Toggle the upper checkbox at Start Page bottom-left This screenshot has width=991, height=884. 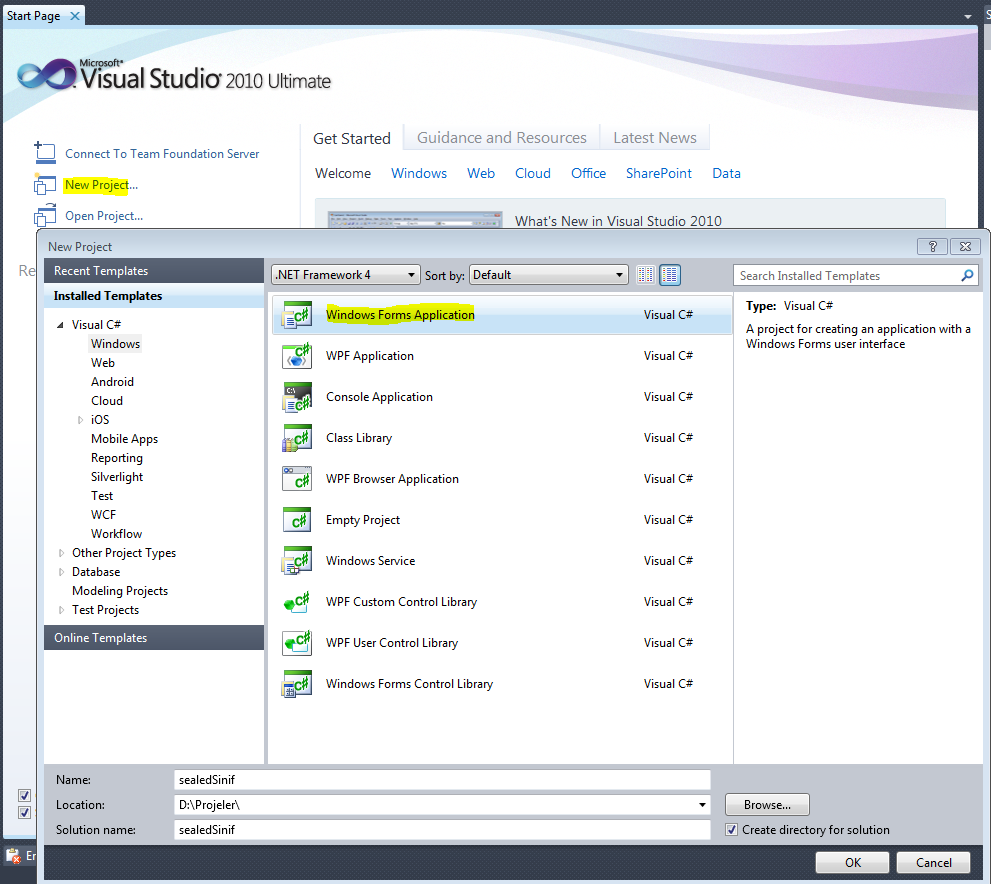[x=25, y=795]
